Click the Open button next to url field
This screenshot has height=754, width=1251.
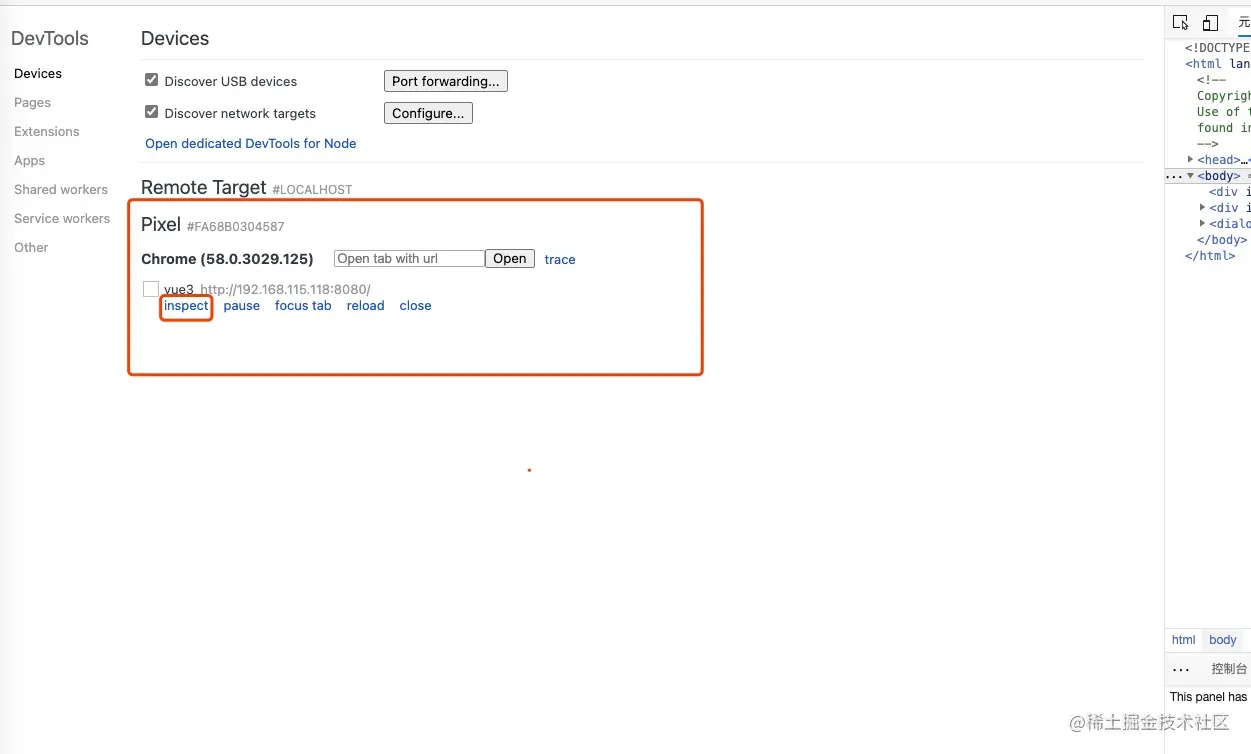click(x=510, y=258)
